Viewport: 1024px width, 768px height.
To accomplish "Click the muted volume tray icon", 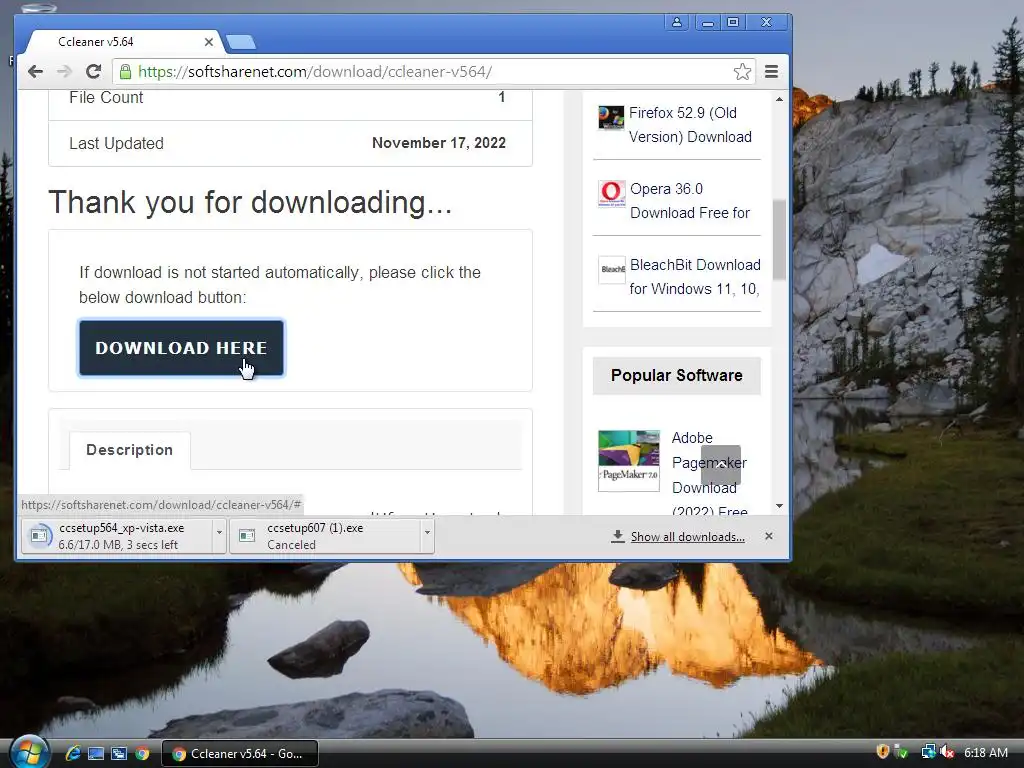I will tap(947, 752).
